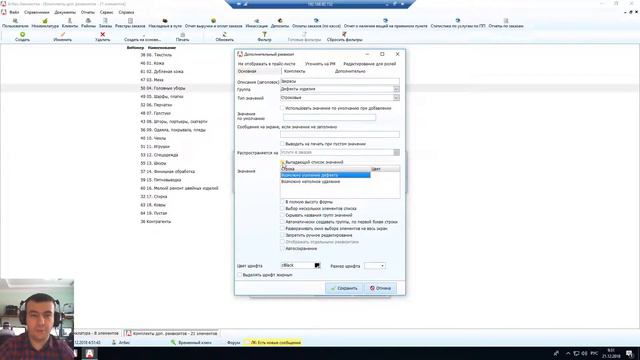Switch to the Комплекты tab

click(294, 71)
